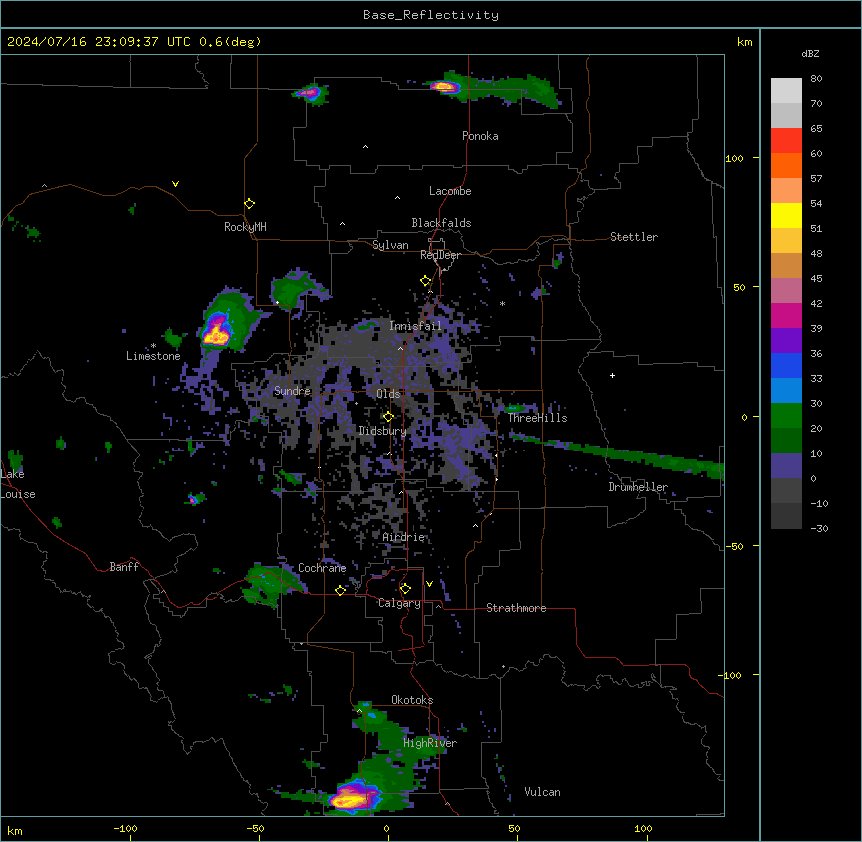The image size is (862, 842).
Task: Select the Innisfail city label
Action: (415, 326)
